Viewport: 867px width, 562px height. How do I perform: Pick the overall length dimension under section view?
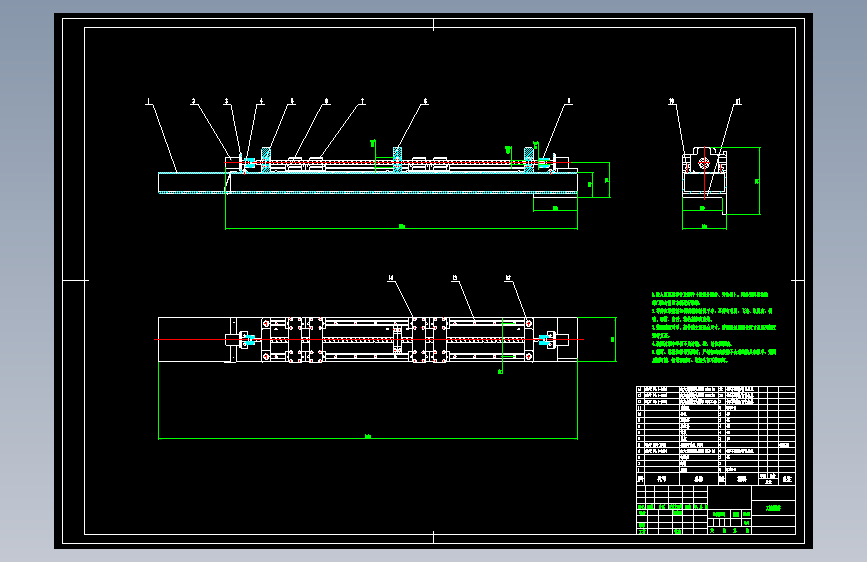[x=401, y=227]
